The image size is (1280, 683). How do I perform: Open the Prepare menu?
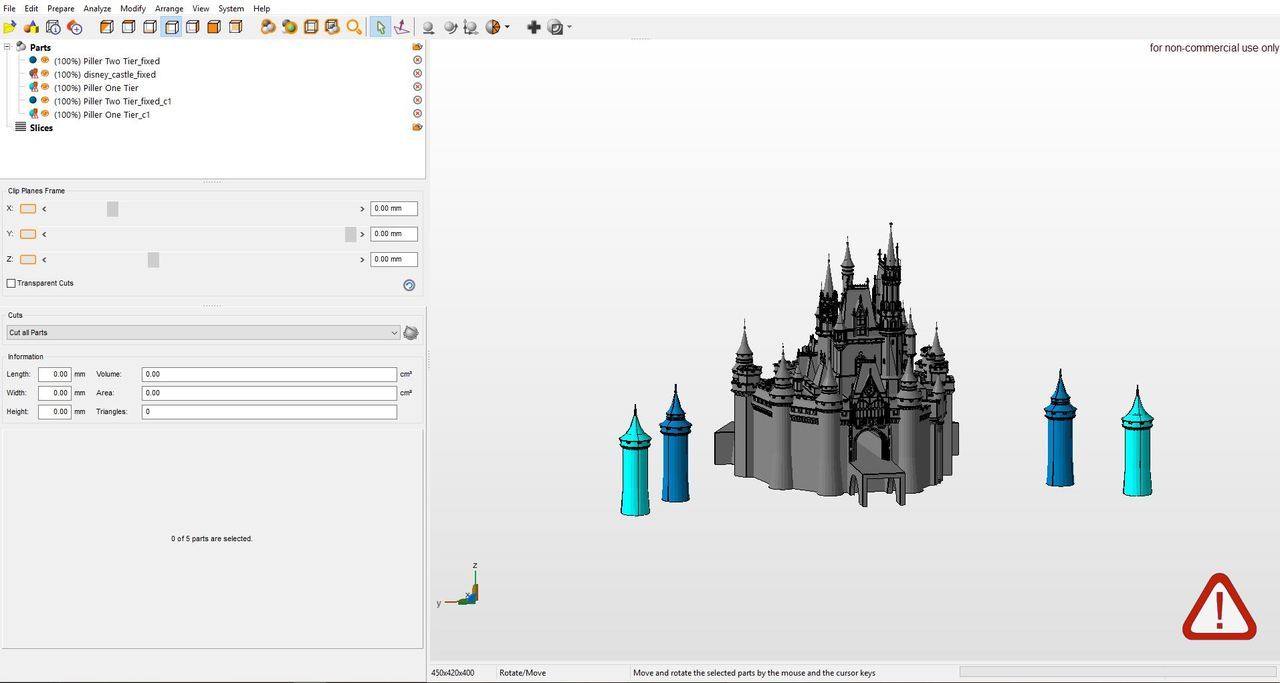pyautogui.click(x=61, y=8)
